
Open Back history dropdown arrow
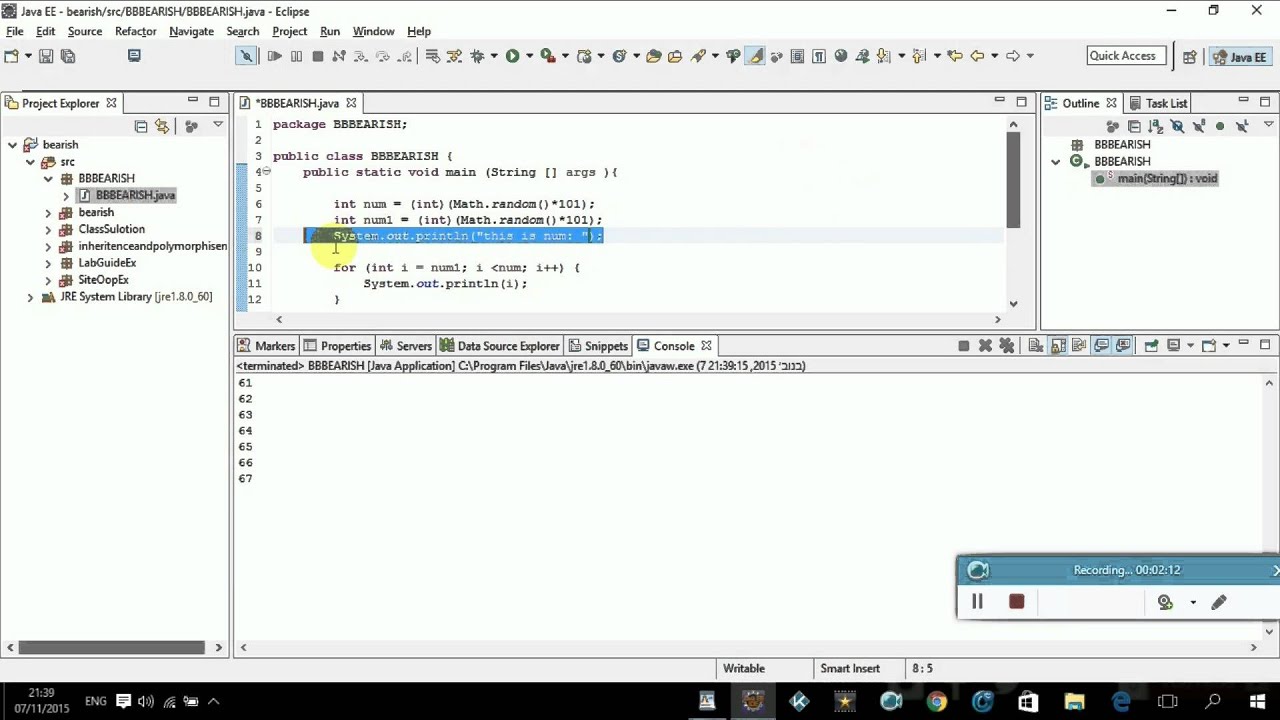(x=993, y=56)
